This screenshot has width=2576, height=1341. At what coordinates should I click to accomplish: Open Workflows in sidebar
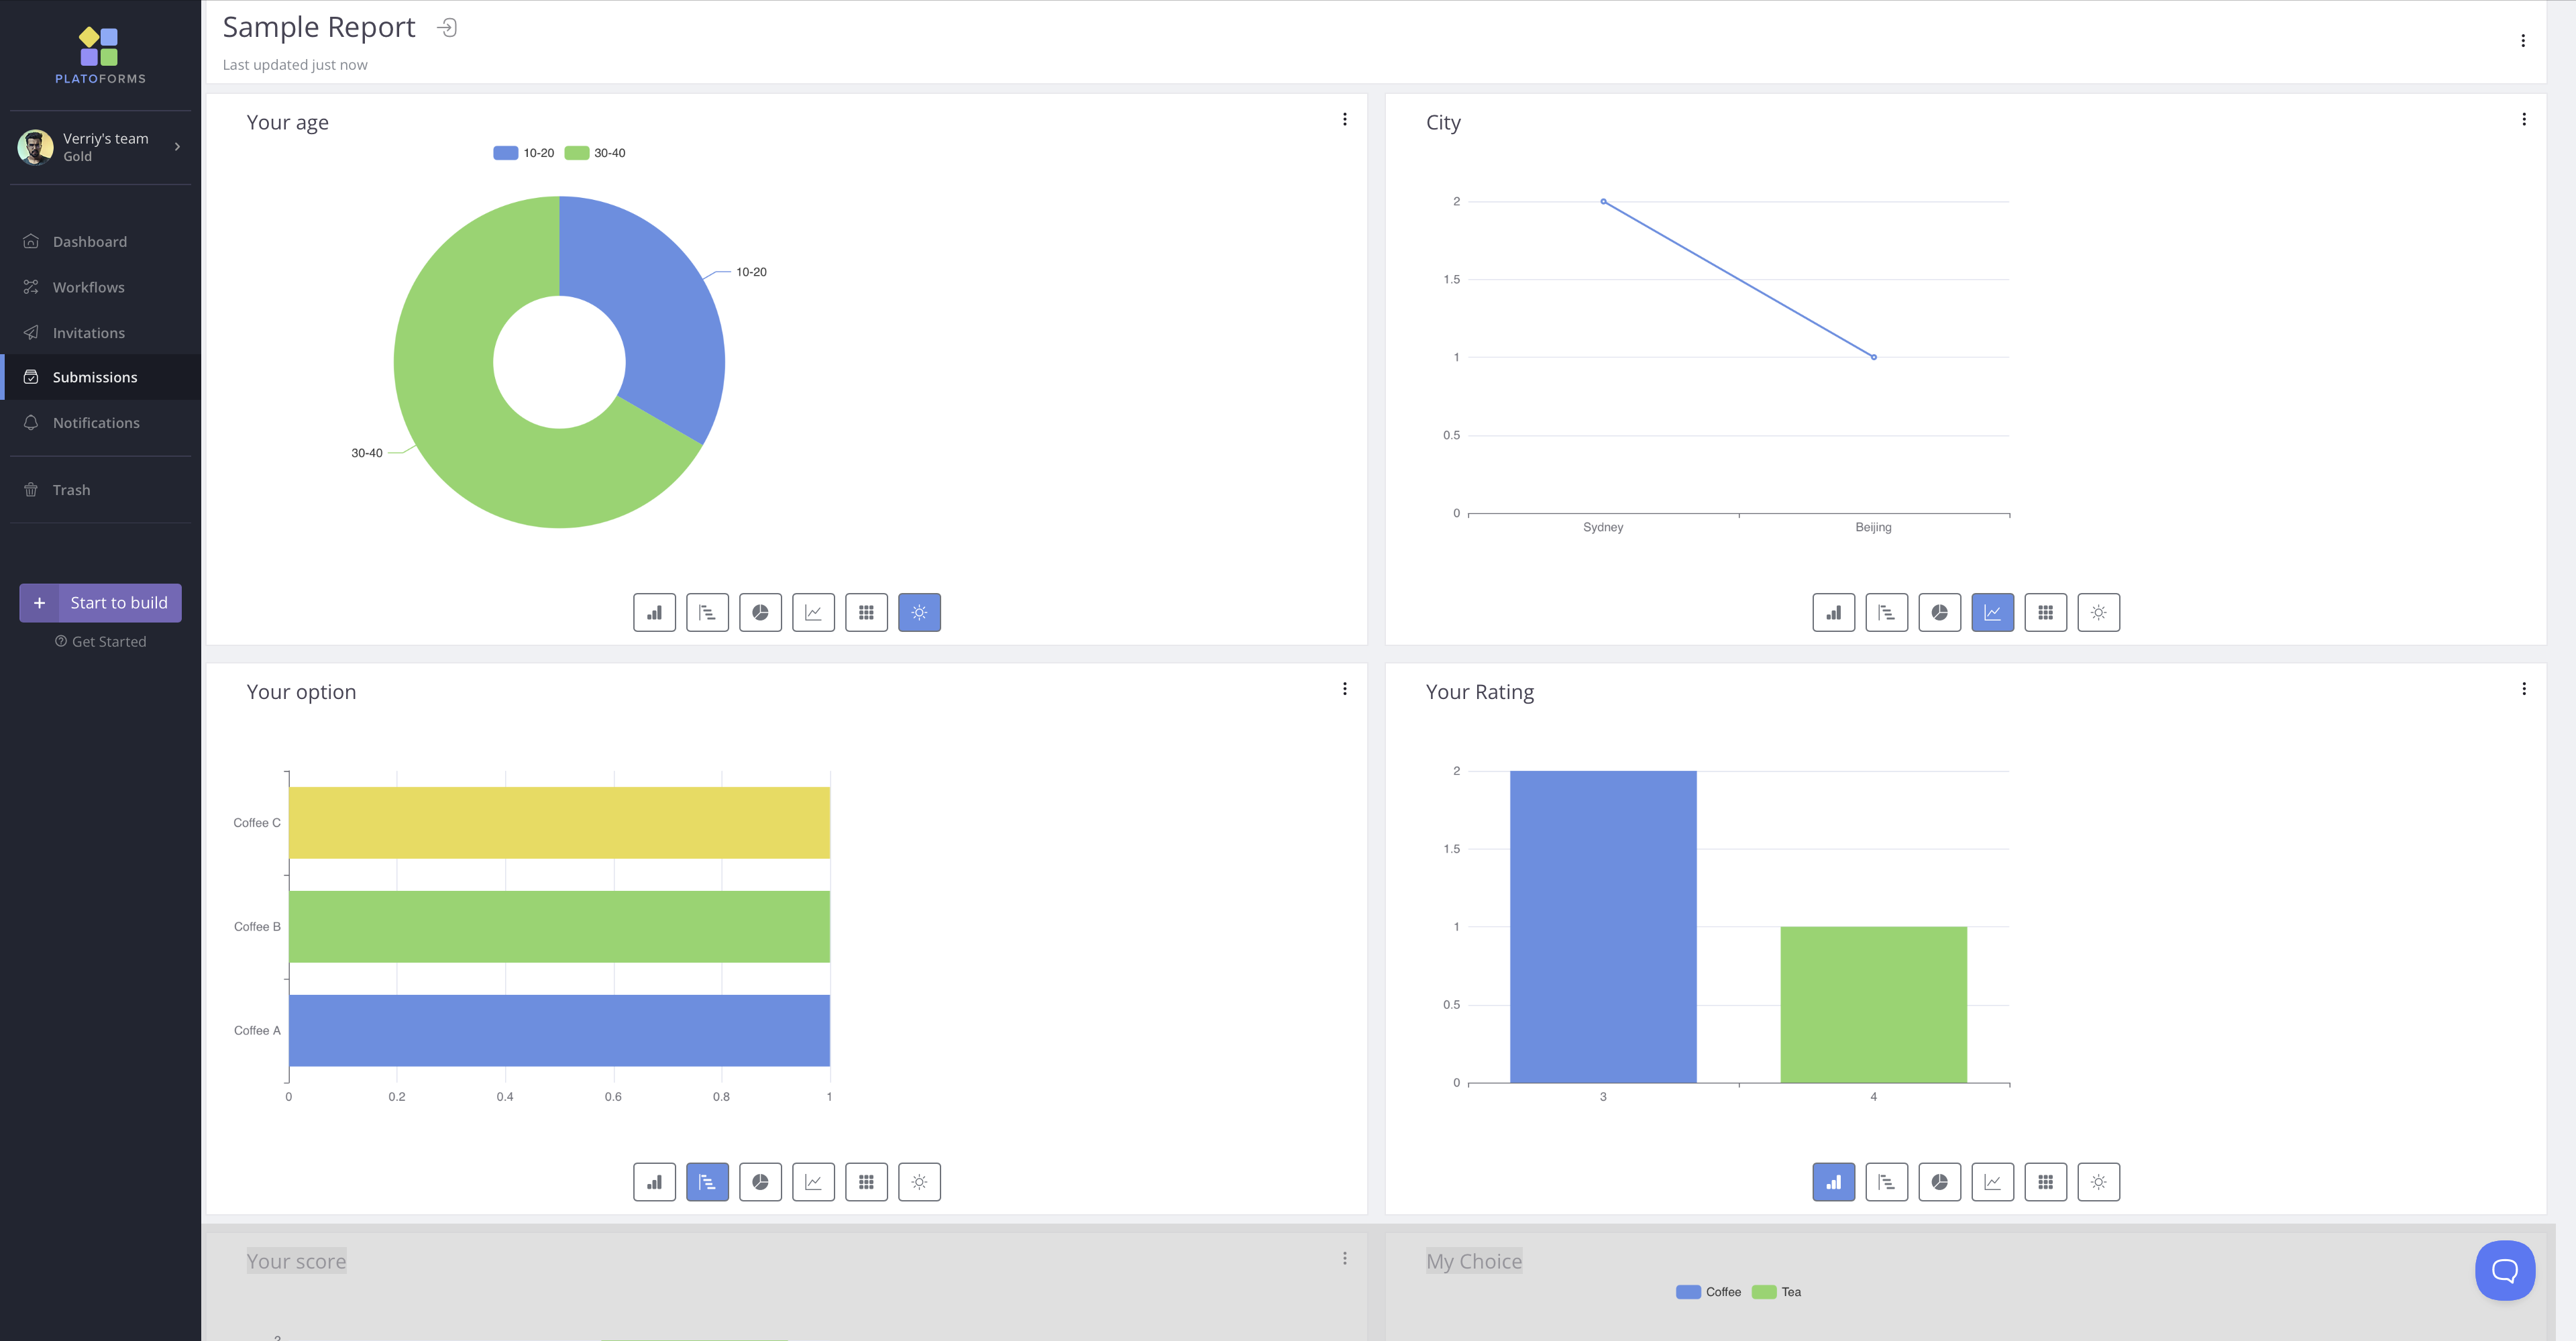click(88, 287)
